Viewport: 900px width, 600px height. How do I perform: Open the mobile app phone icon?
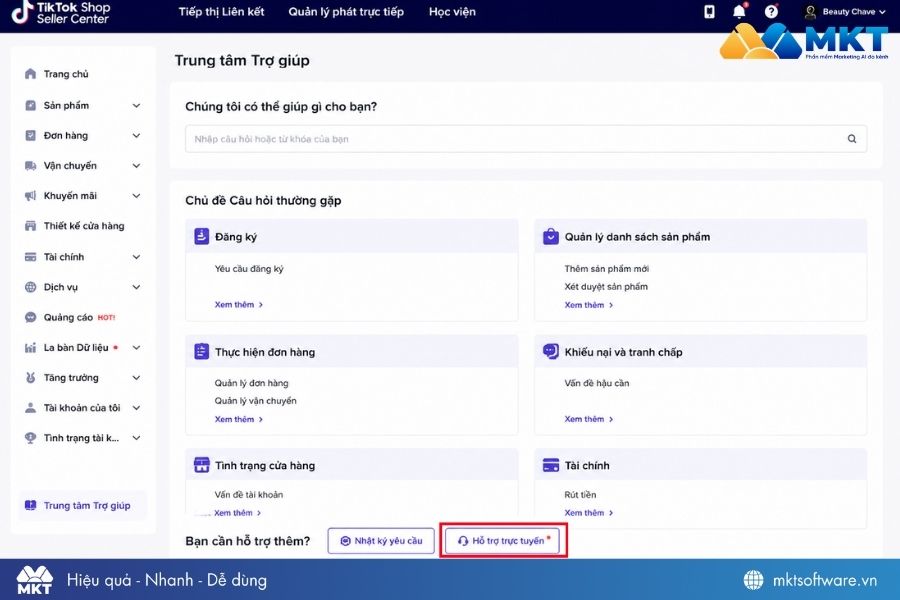coord(709,12)
